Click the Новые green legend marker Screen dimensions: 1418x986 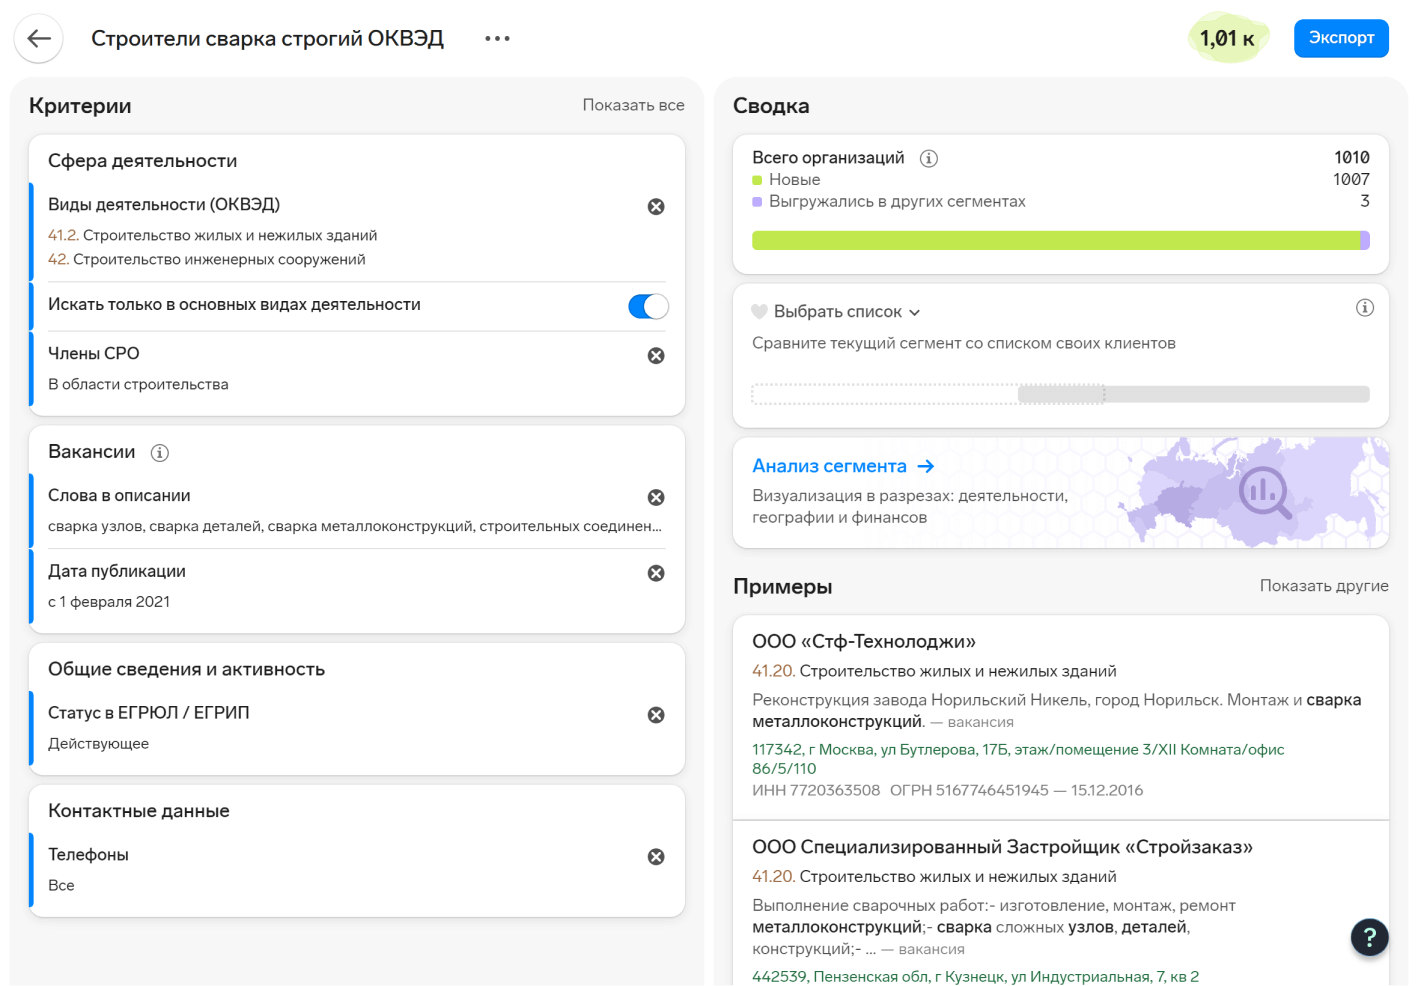point(757,180)
